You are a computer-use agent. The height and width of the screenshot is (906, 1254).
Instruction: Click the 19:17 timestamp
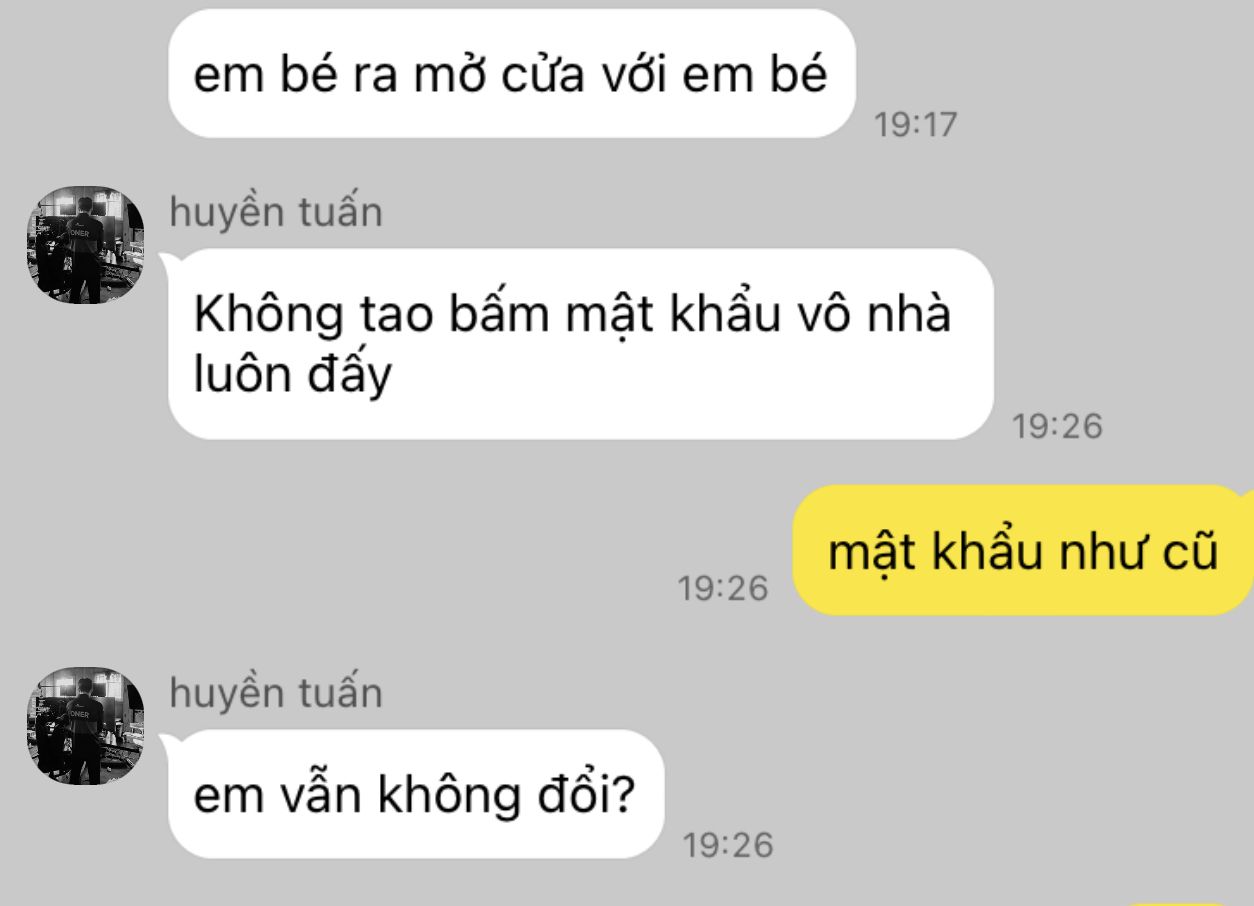point(915,125)
